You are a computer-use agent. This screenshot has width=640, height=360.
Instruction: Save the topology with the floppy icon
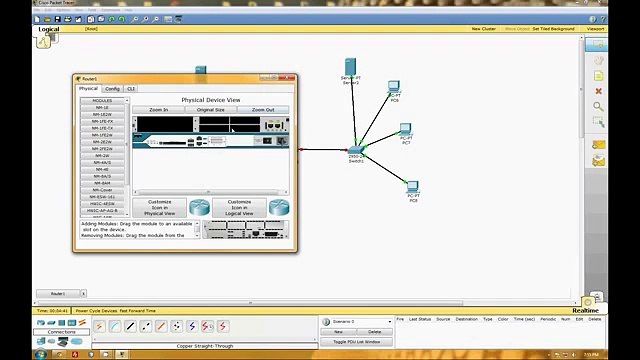coord(58,19)
